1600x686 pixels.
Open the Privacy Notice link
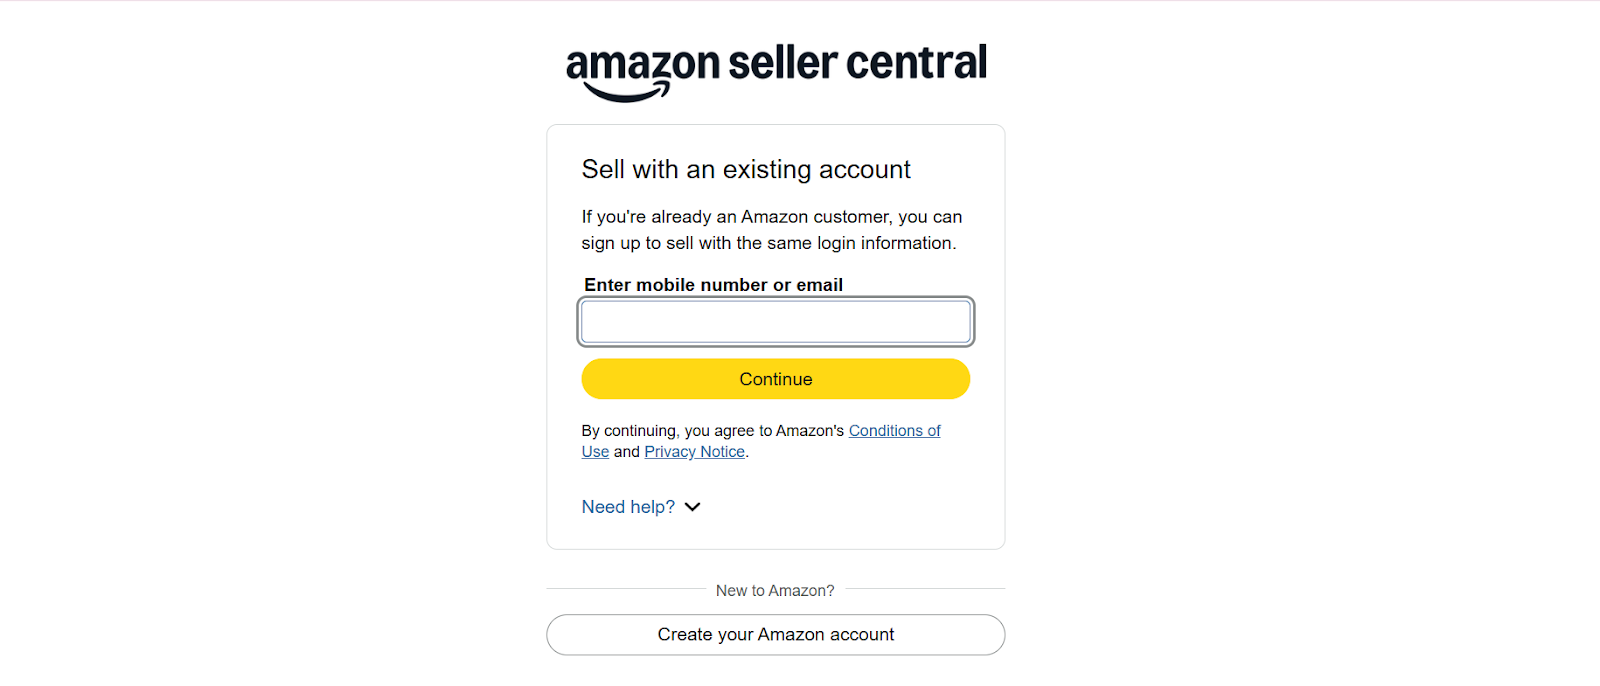click(694, 452)
